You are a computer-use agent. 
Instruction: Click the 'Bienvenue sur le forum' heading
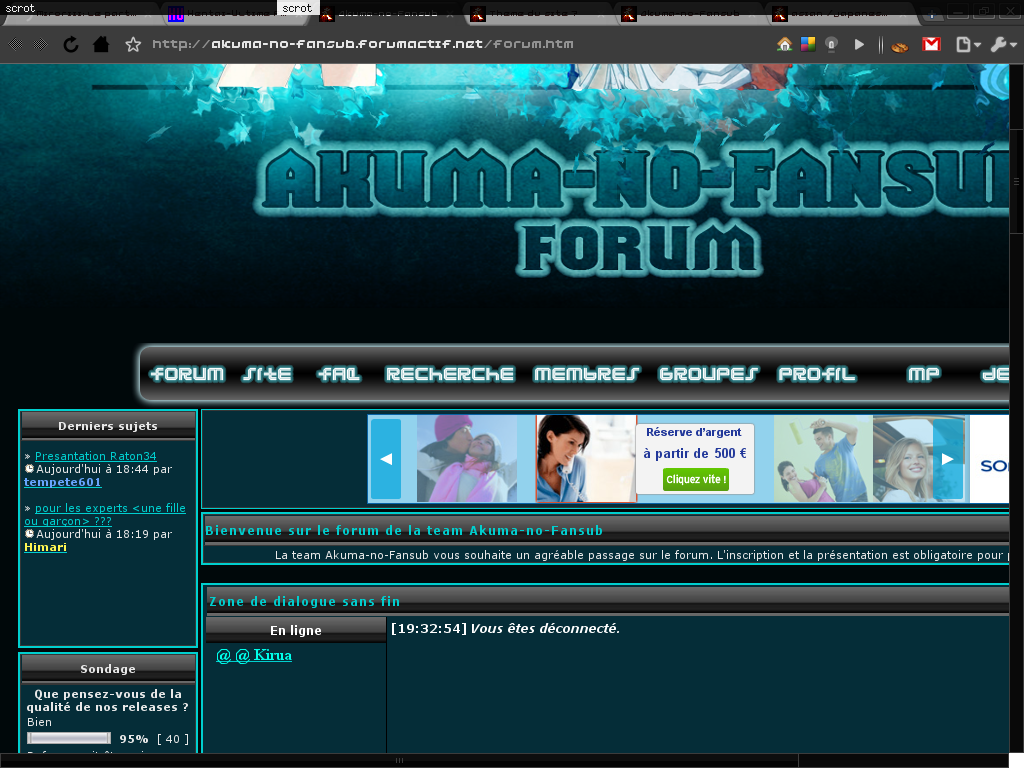[404, 530]
